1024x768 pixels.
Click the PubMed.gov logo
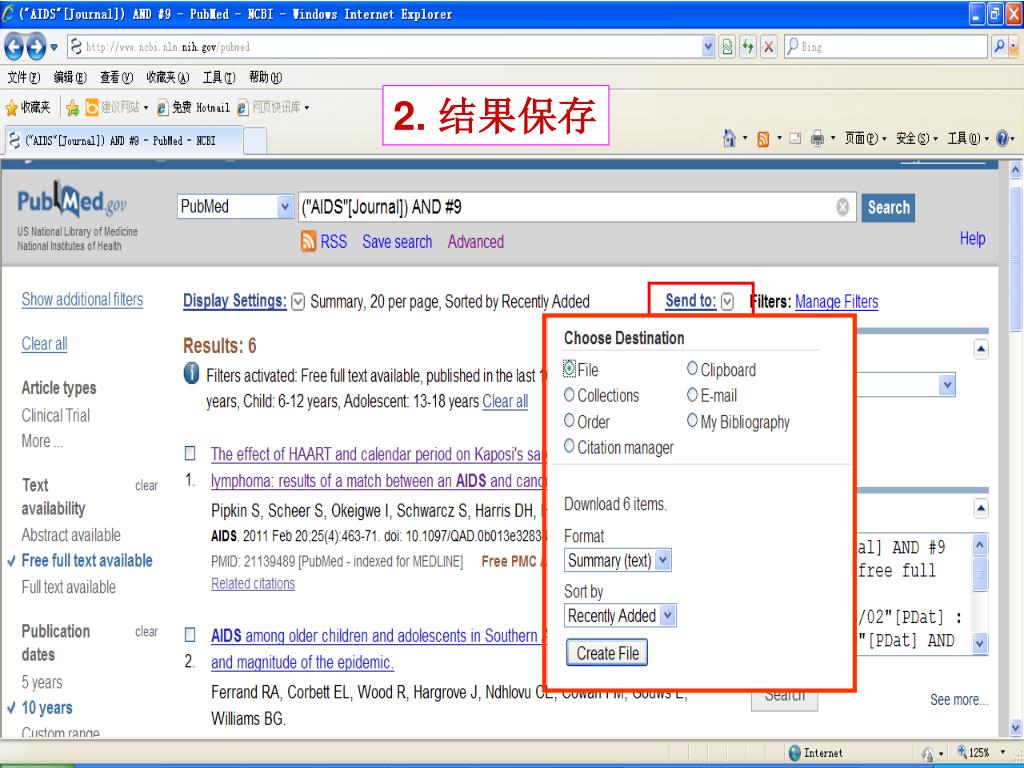tap(72, 200)
